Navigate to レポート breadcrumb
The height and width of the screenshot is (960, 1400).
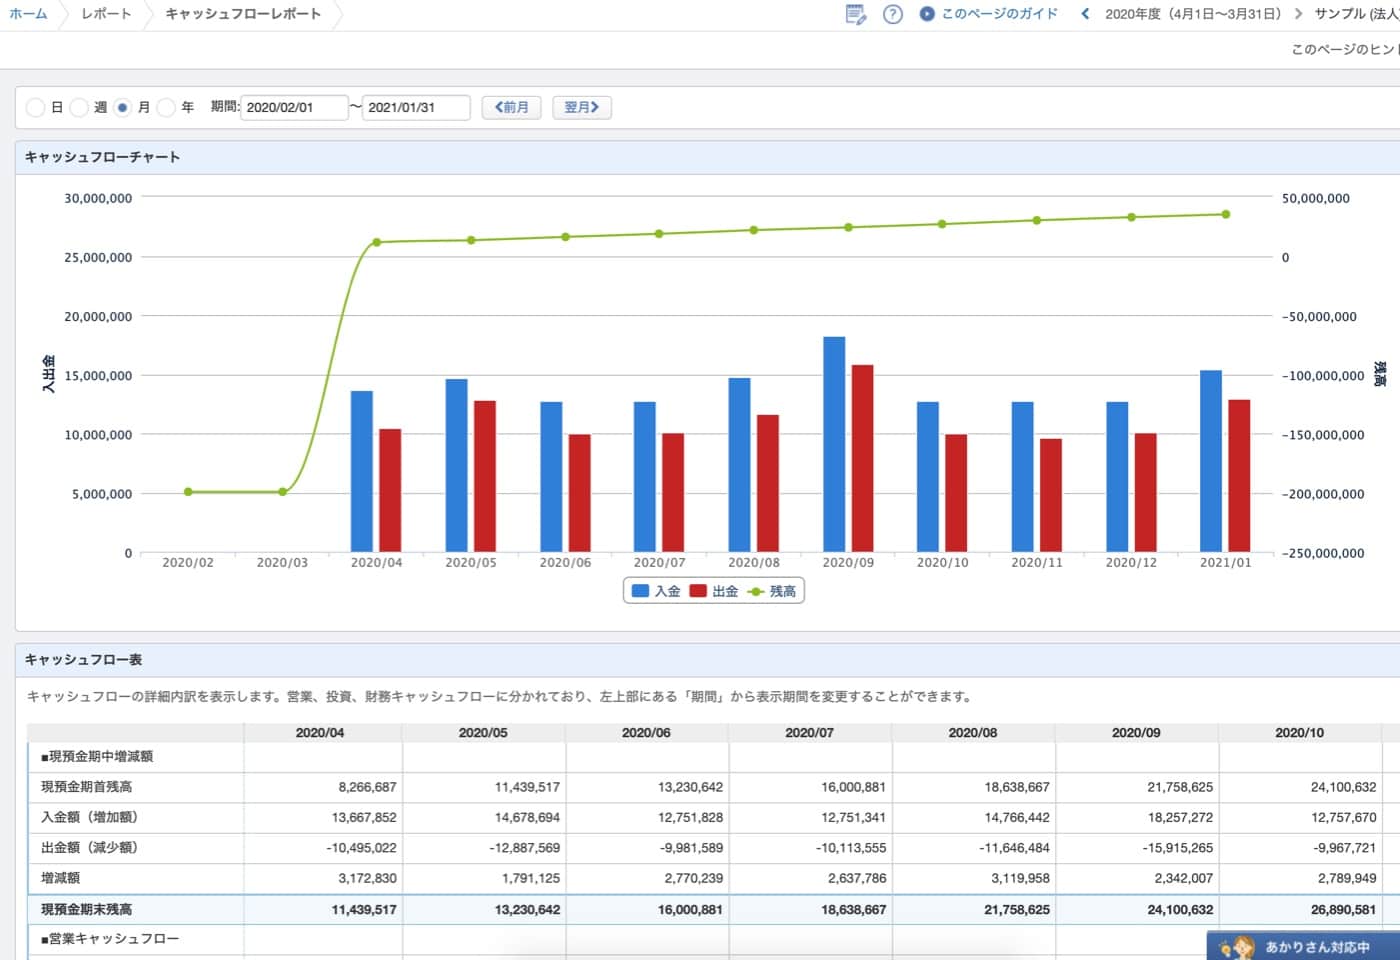coord(106,14)
